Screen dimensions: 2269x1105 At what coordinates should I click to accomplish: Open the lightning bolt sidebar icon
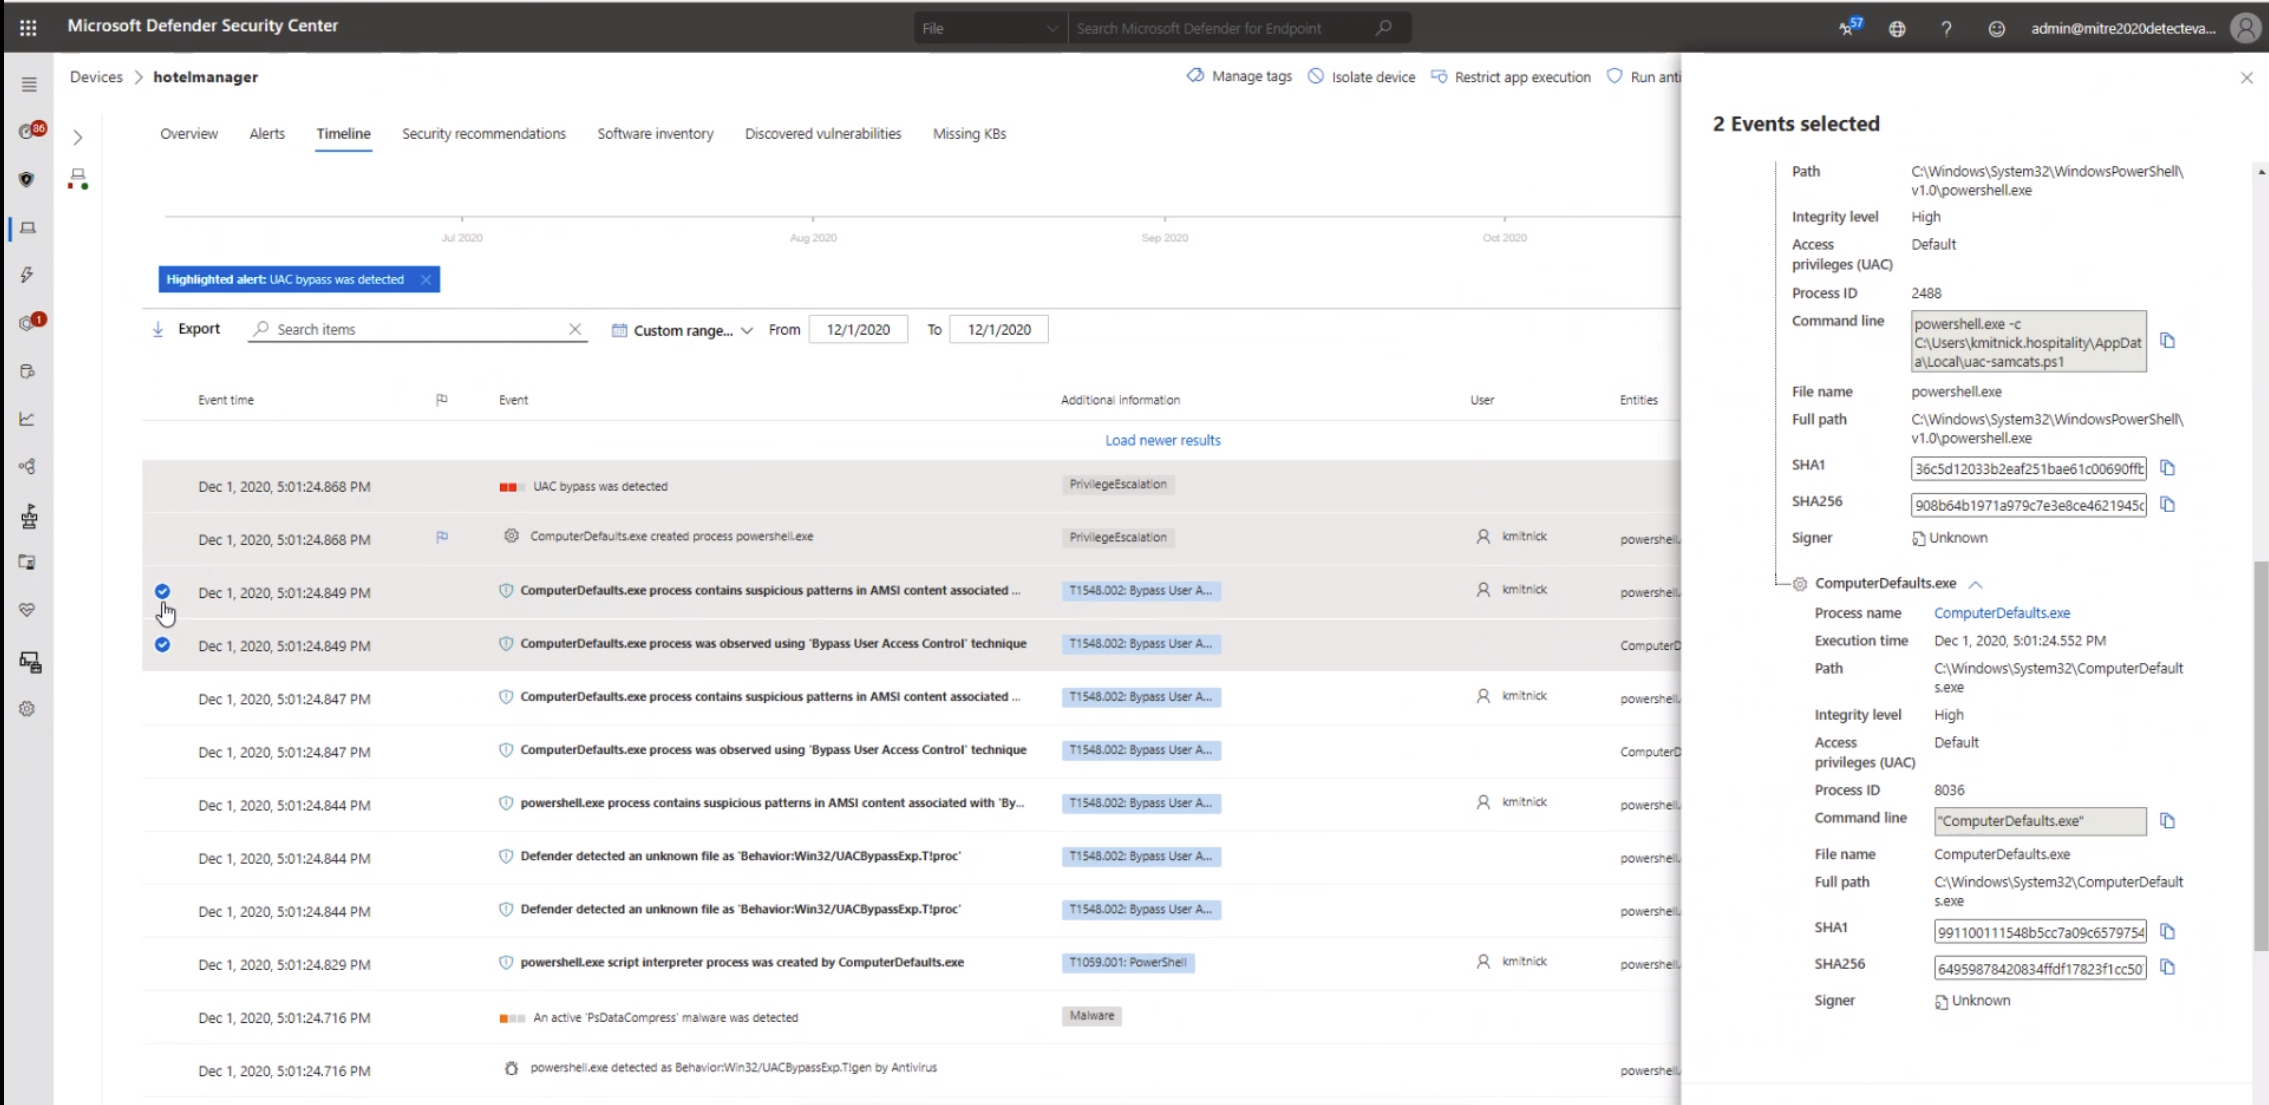[x=27, y=274]
